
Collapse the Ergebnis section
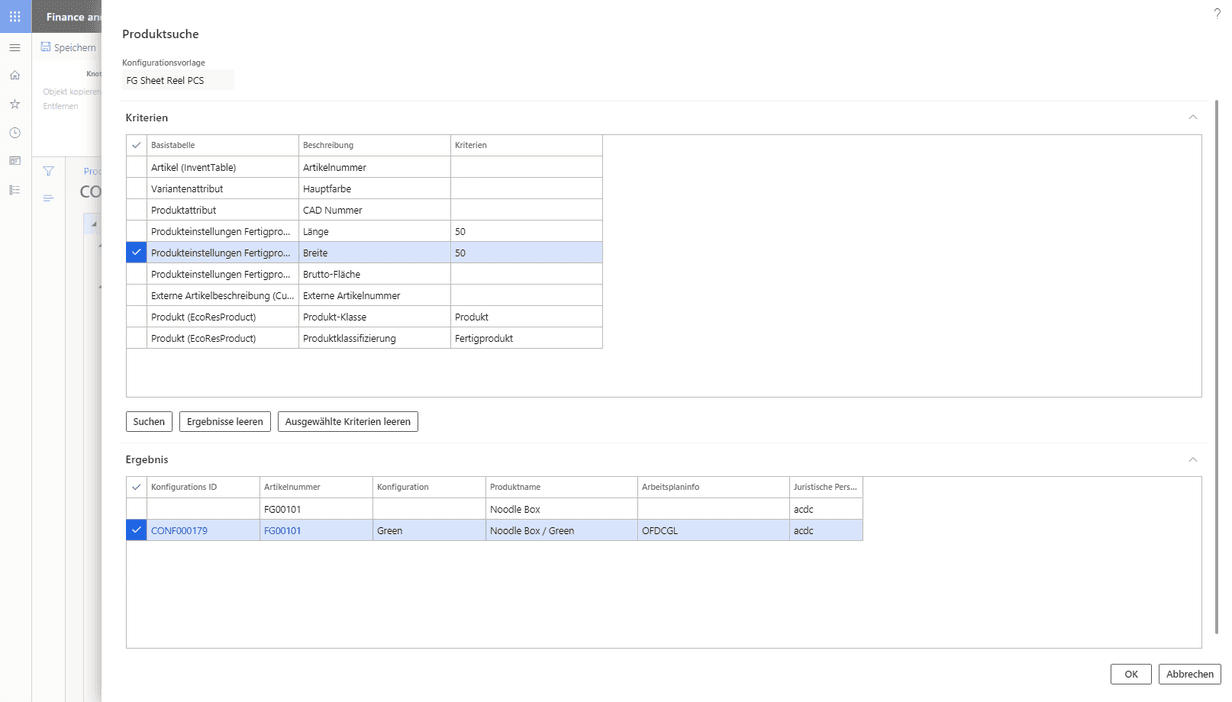click(1192, 460)
